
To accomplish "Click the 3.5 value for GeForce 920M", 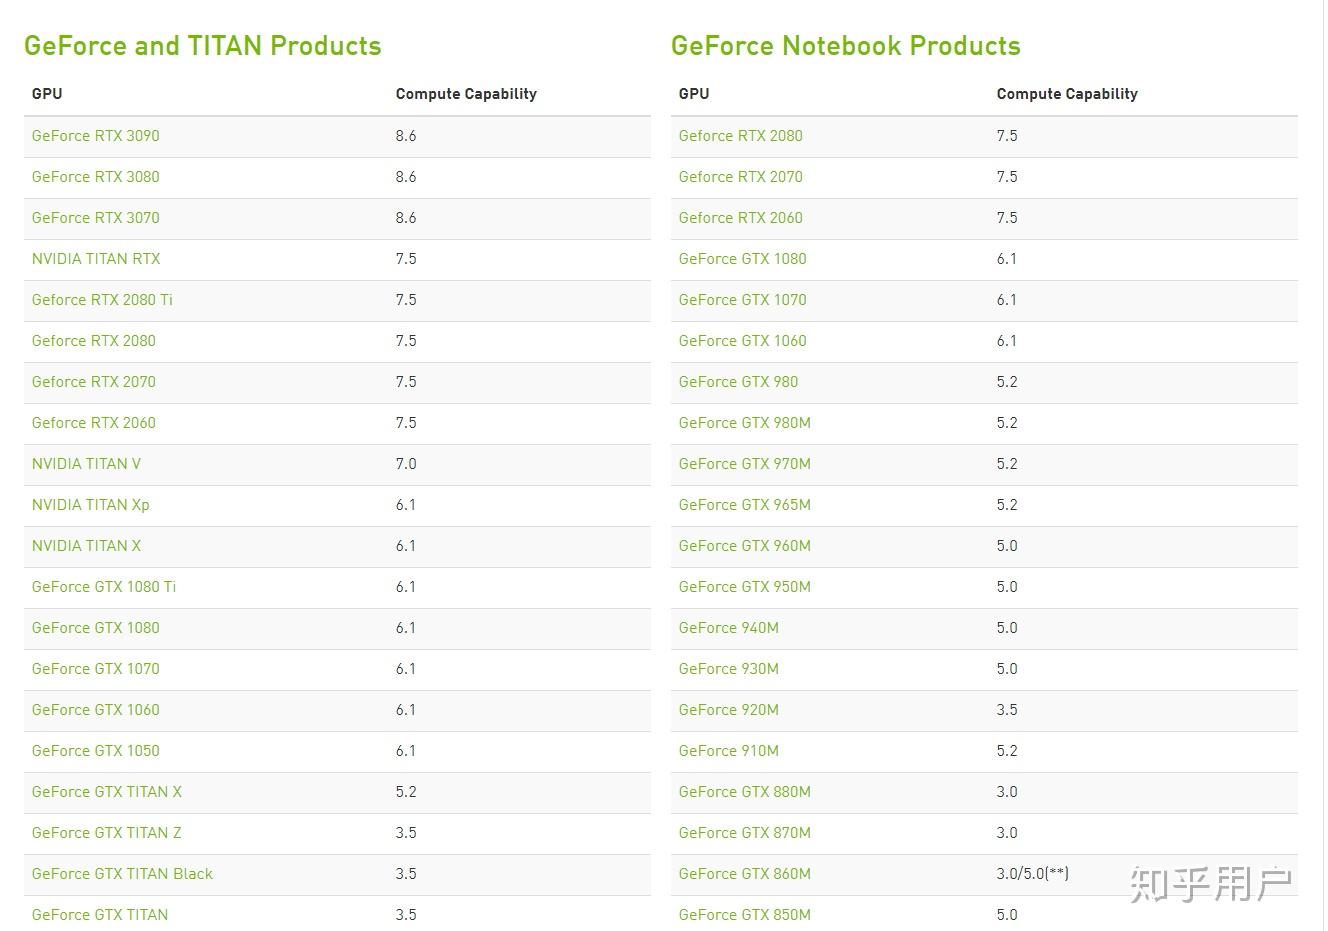I will (x=1007, y=710).
